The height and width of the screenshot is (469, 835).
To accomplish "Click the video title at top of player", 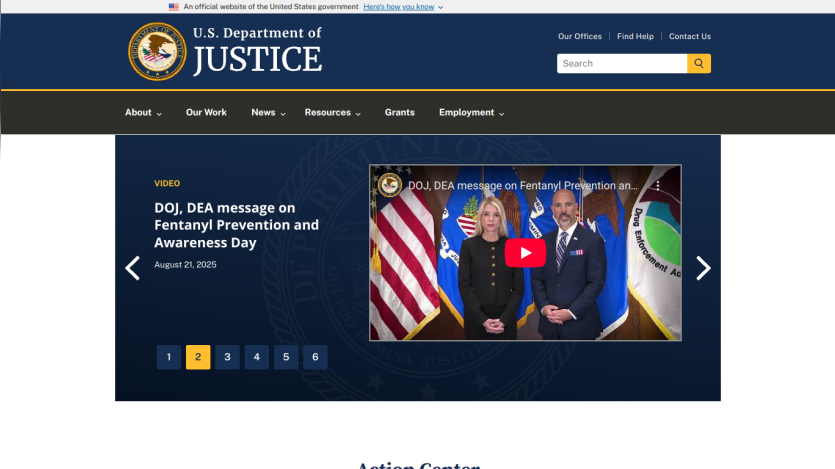I will pyautogui.click(x=522, y=185).
